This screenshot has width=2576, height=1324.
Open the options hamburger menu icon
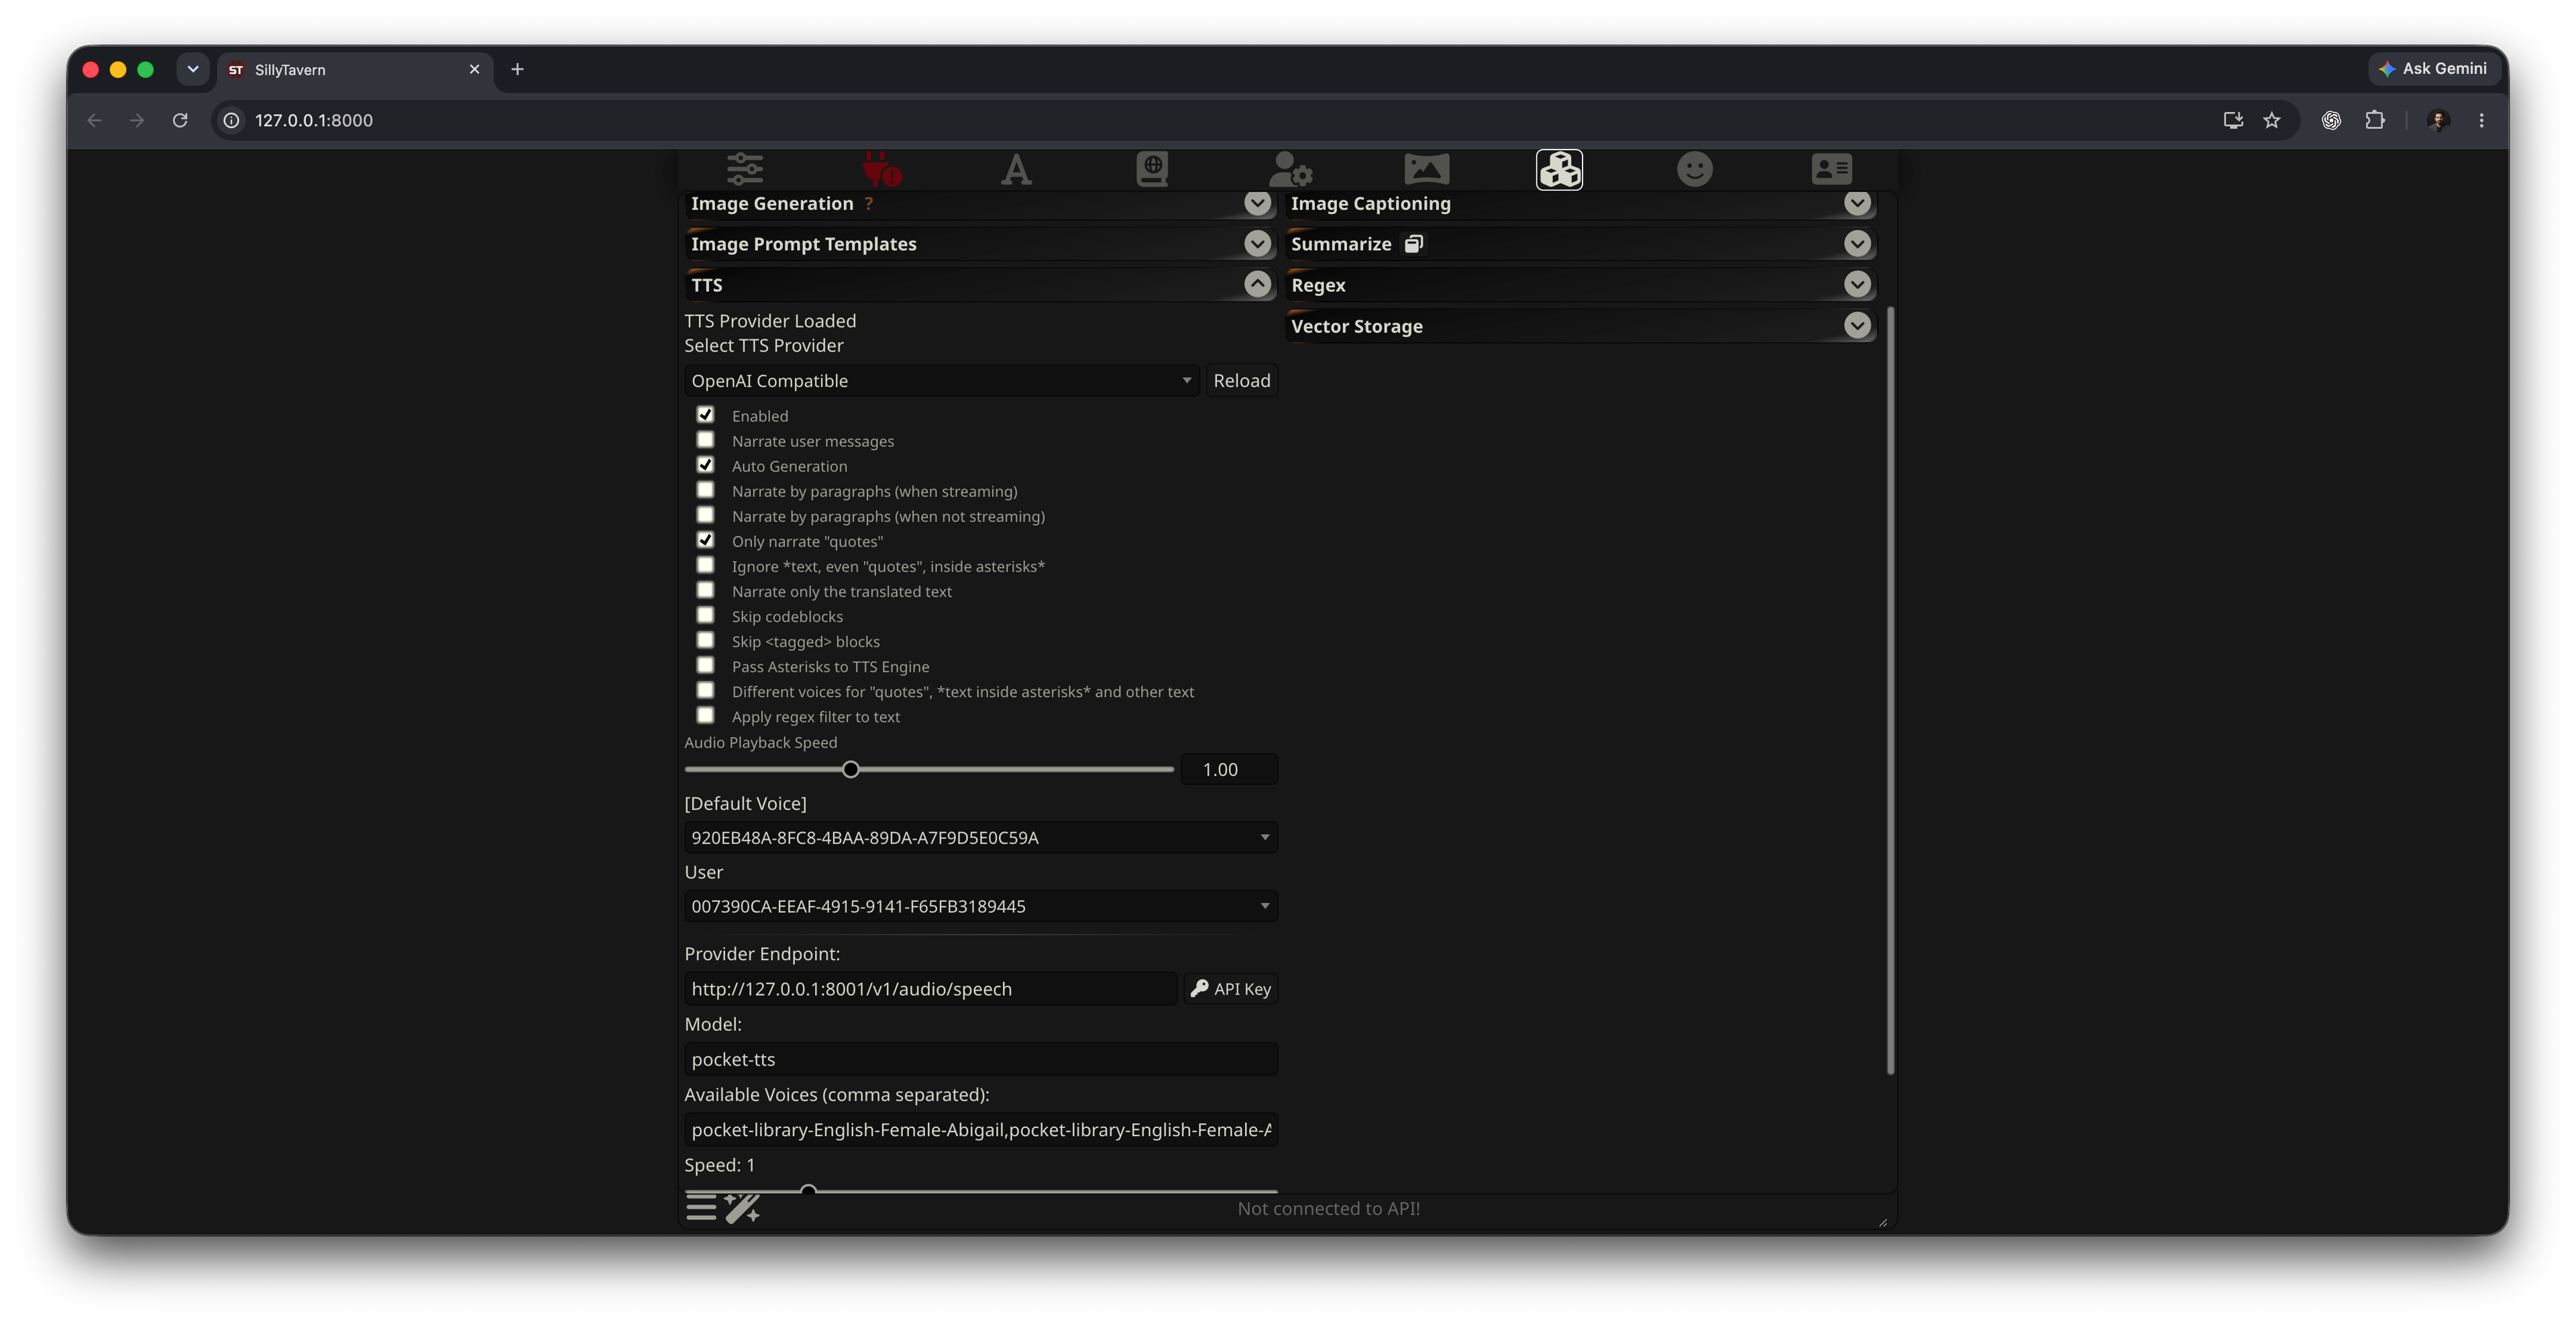coord(701,1207)
